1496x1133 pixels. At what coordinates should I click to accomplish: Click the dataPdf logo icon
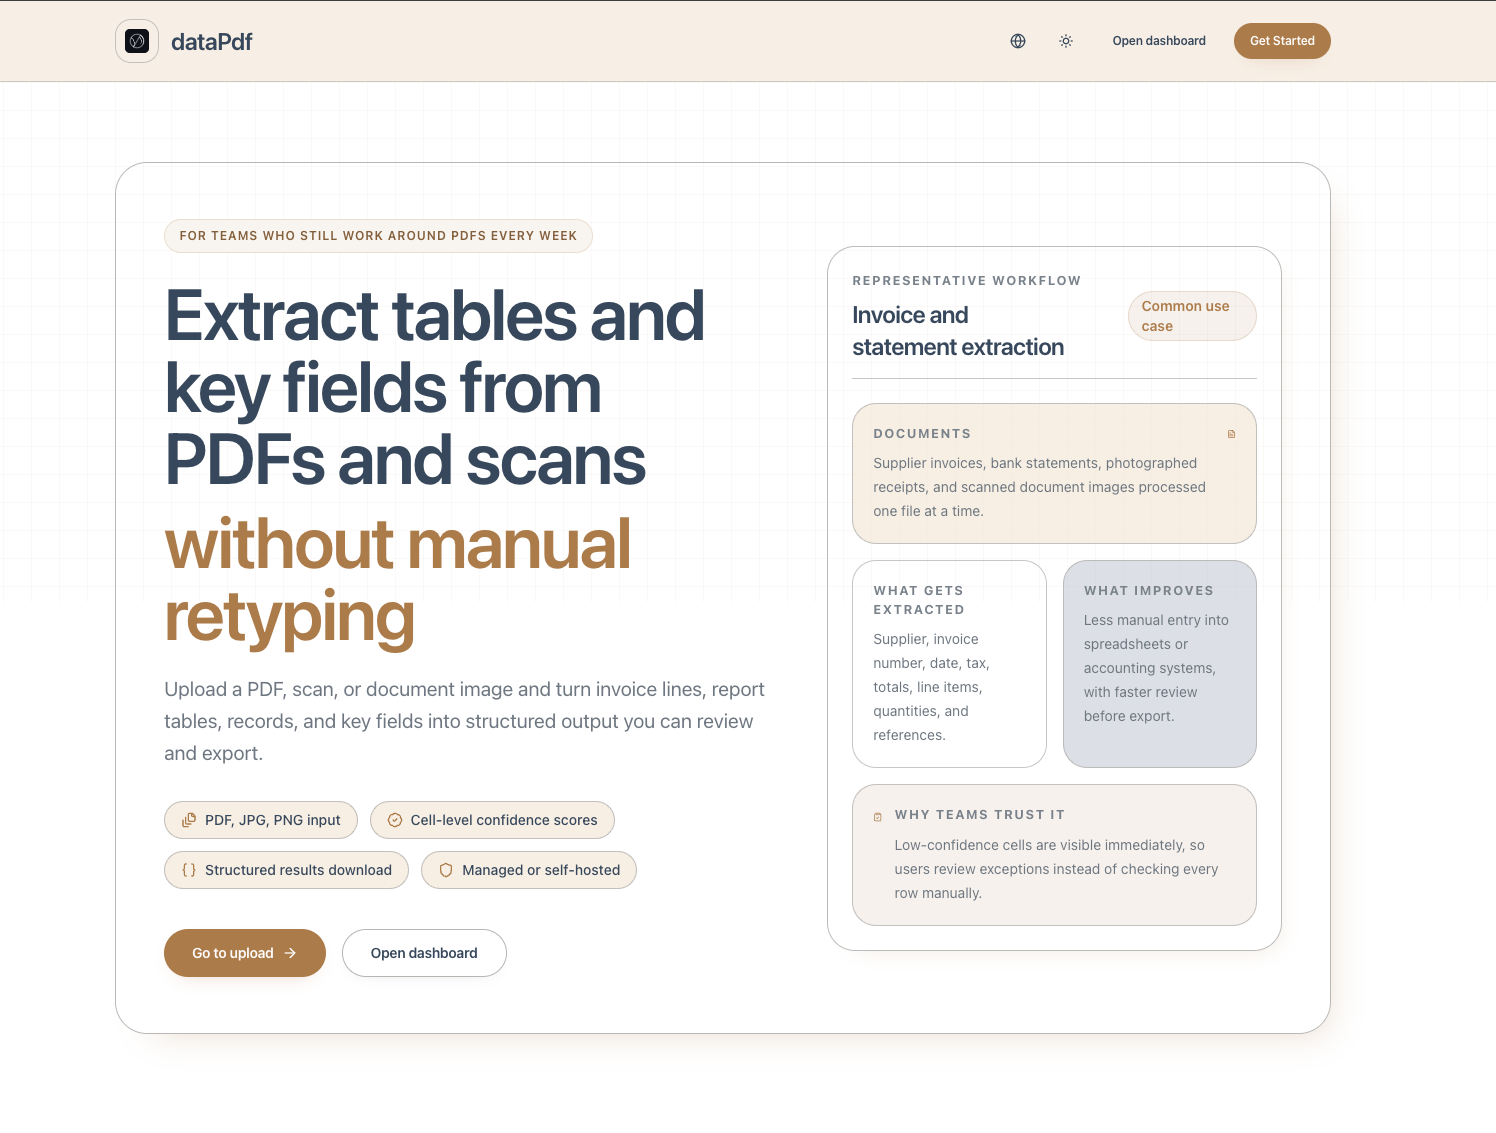pos(137,41)
